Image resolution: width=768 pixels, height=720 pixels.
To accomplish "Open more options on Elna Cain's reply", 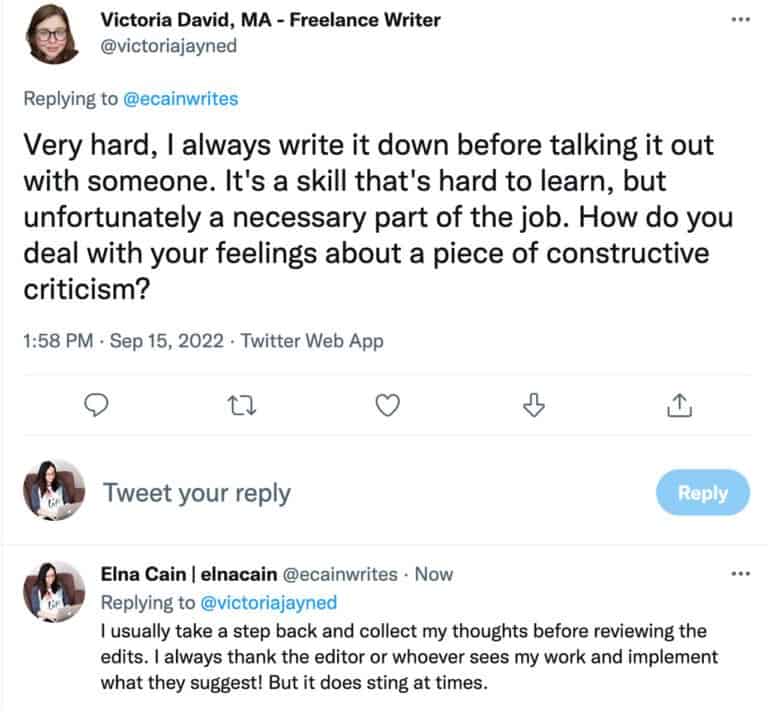I will (740, 574).
